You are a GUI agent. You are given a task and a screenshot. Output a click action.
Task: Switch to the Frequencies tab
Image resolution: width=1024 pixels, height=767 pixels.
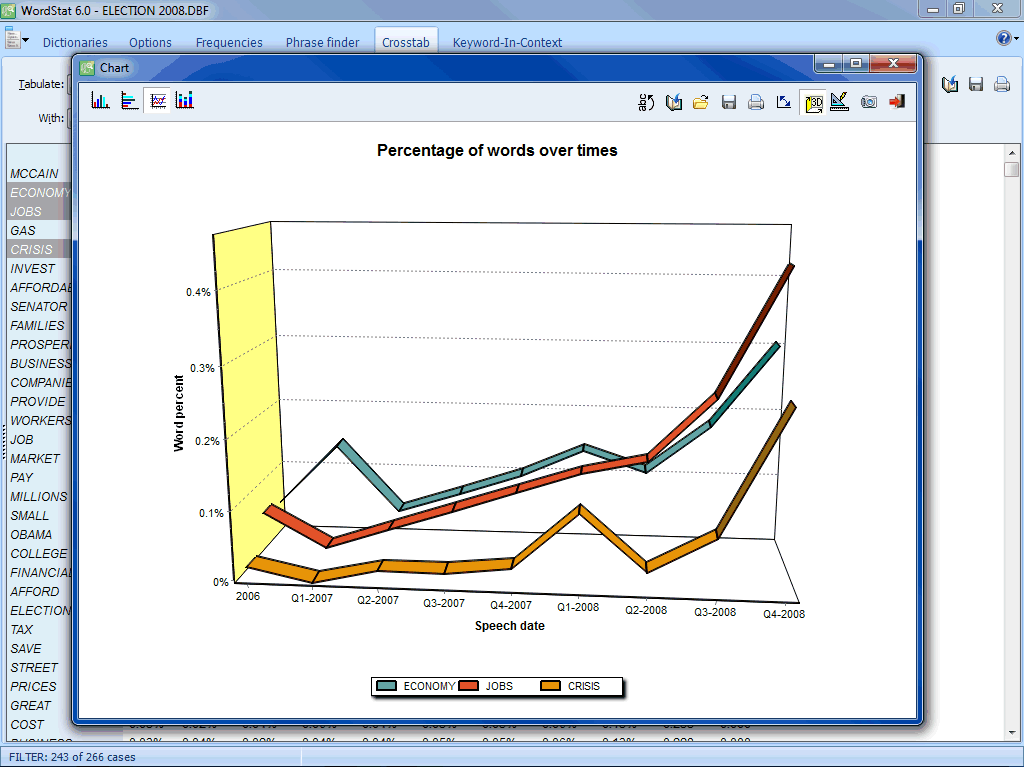(229, 42)
